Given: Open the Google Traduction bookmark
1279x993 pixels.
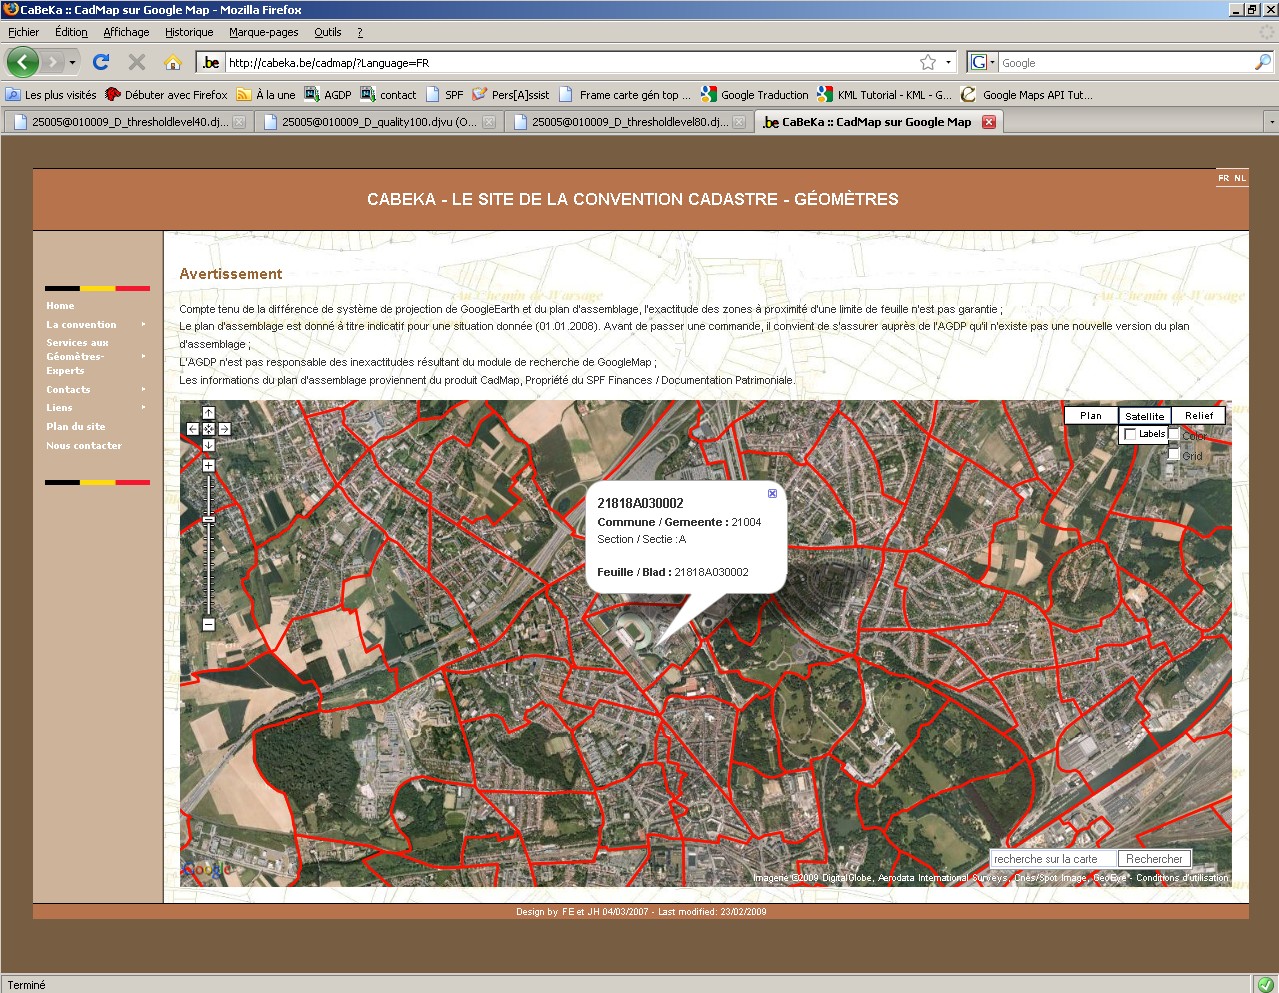Looking at the screenshot, I should tap(755, 95).
